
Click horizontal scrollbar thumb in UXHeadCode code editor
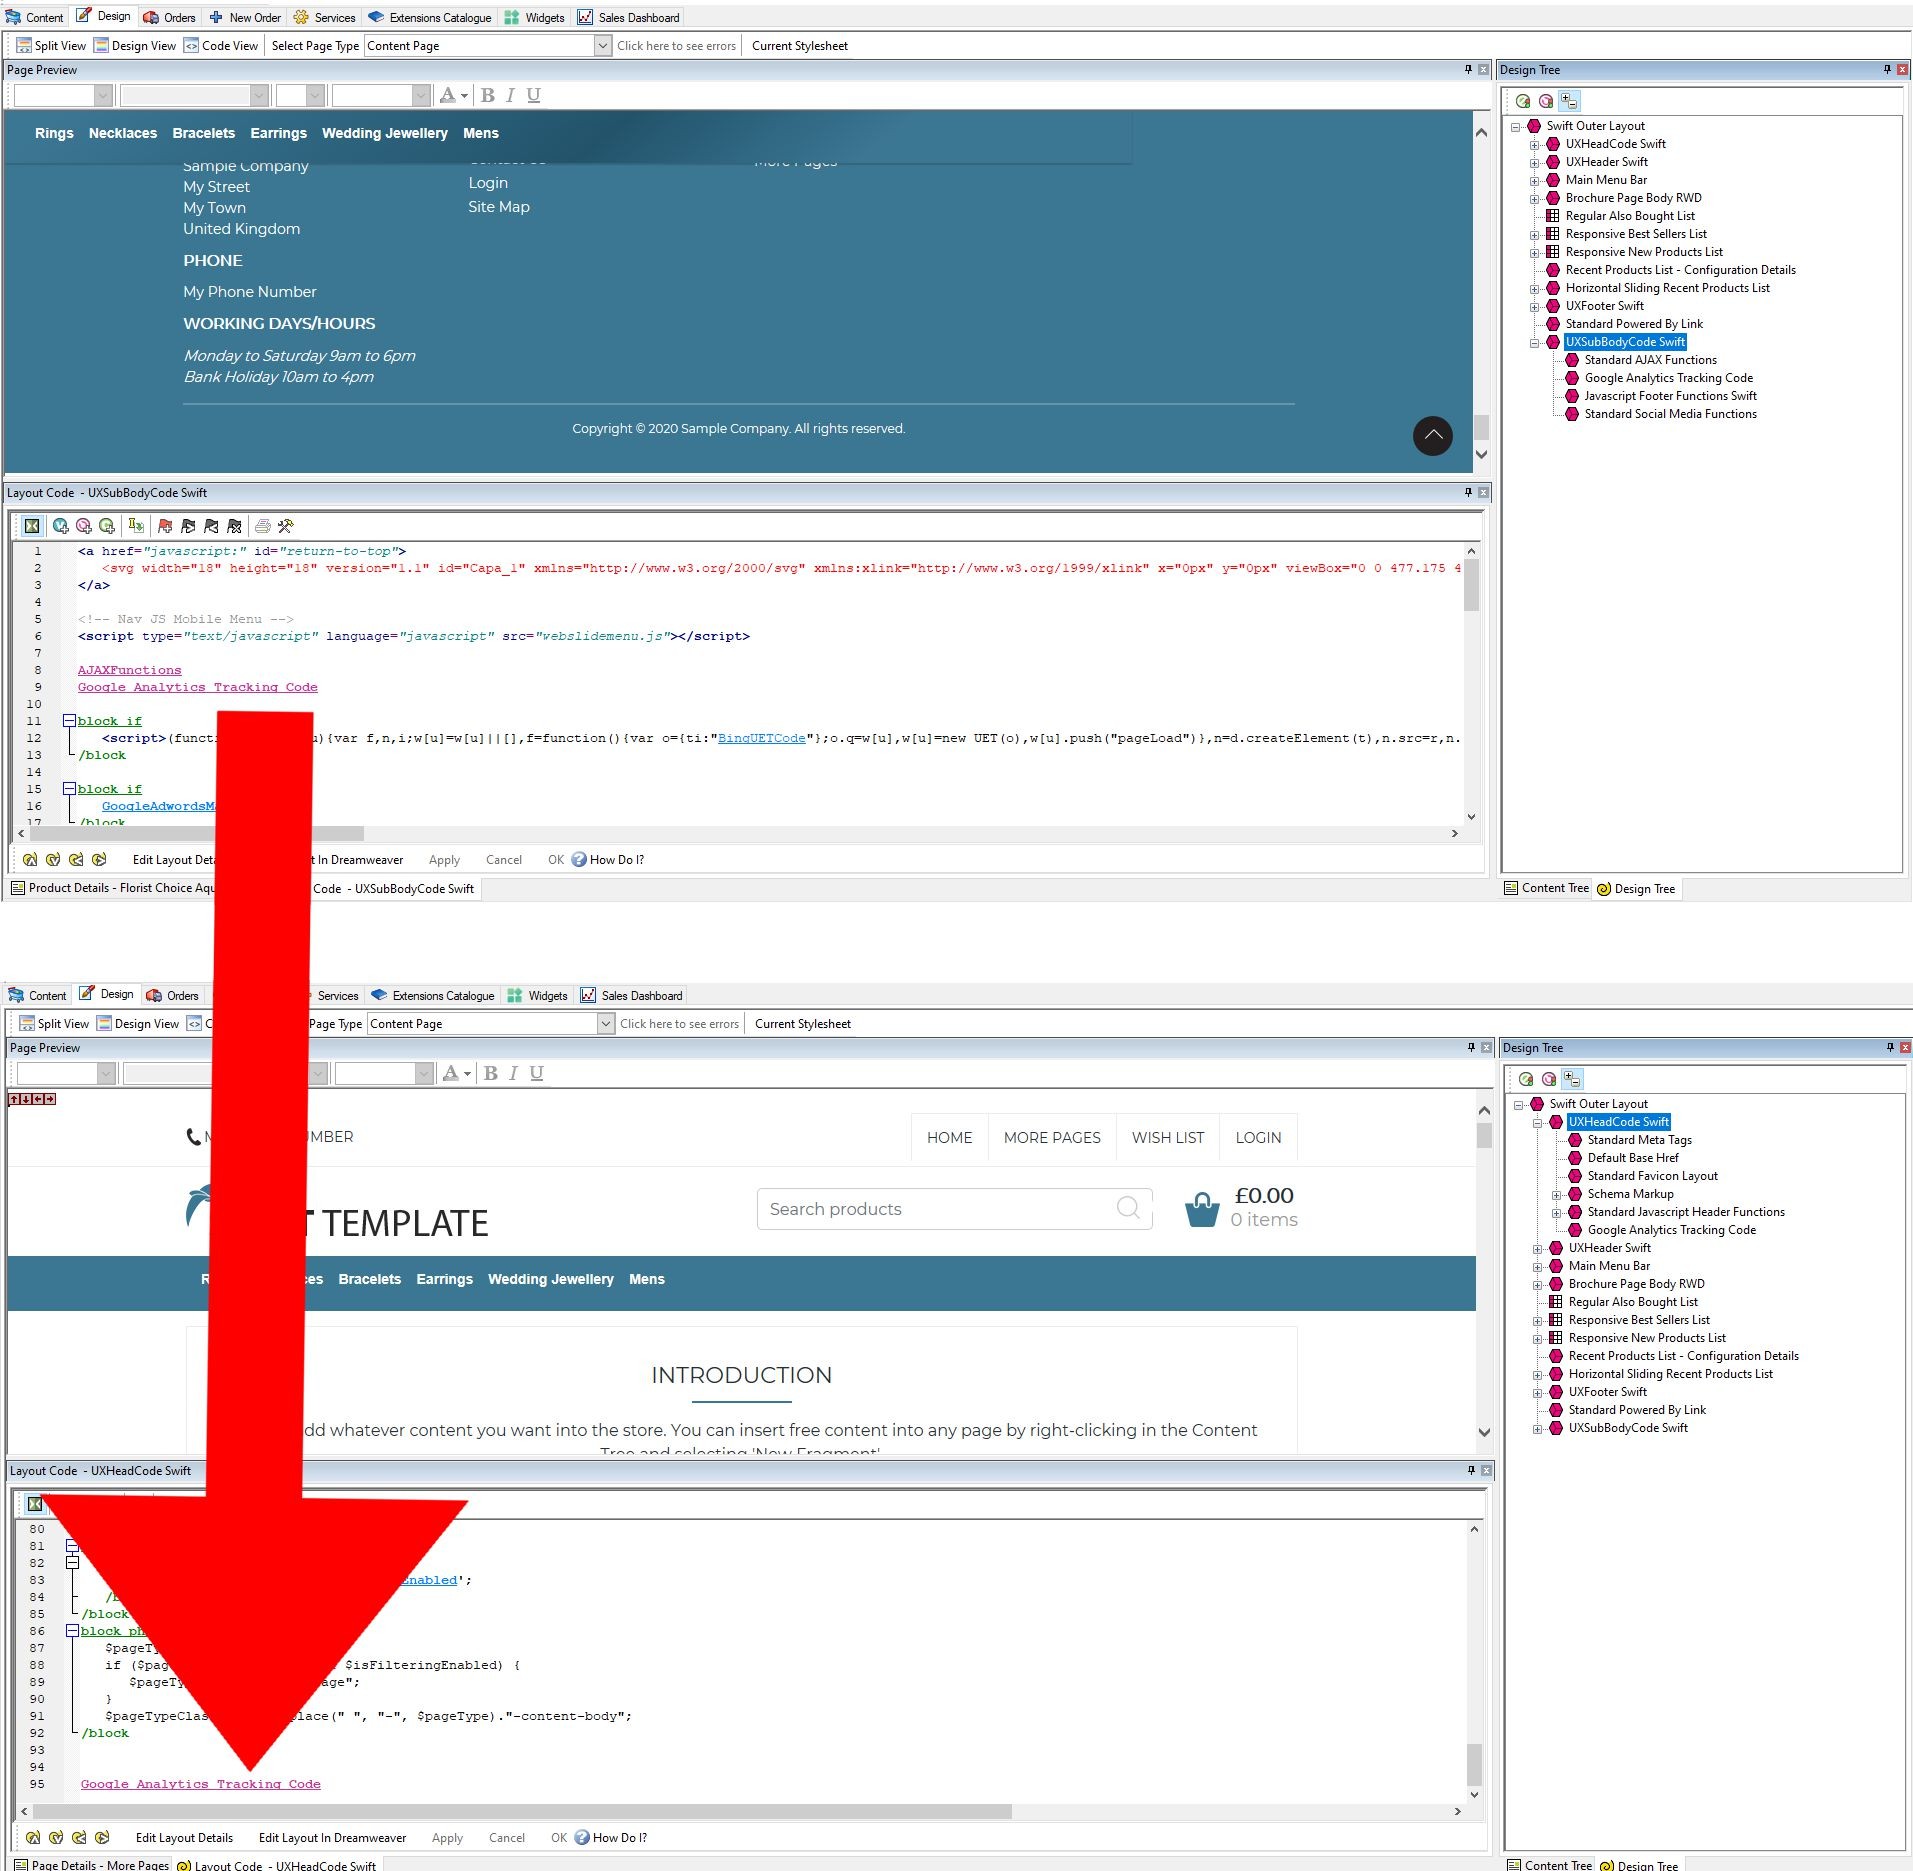(521, 1812)
